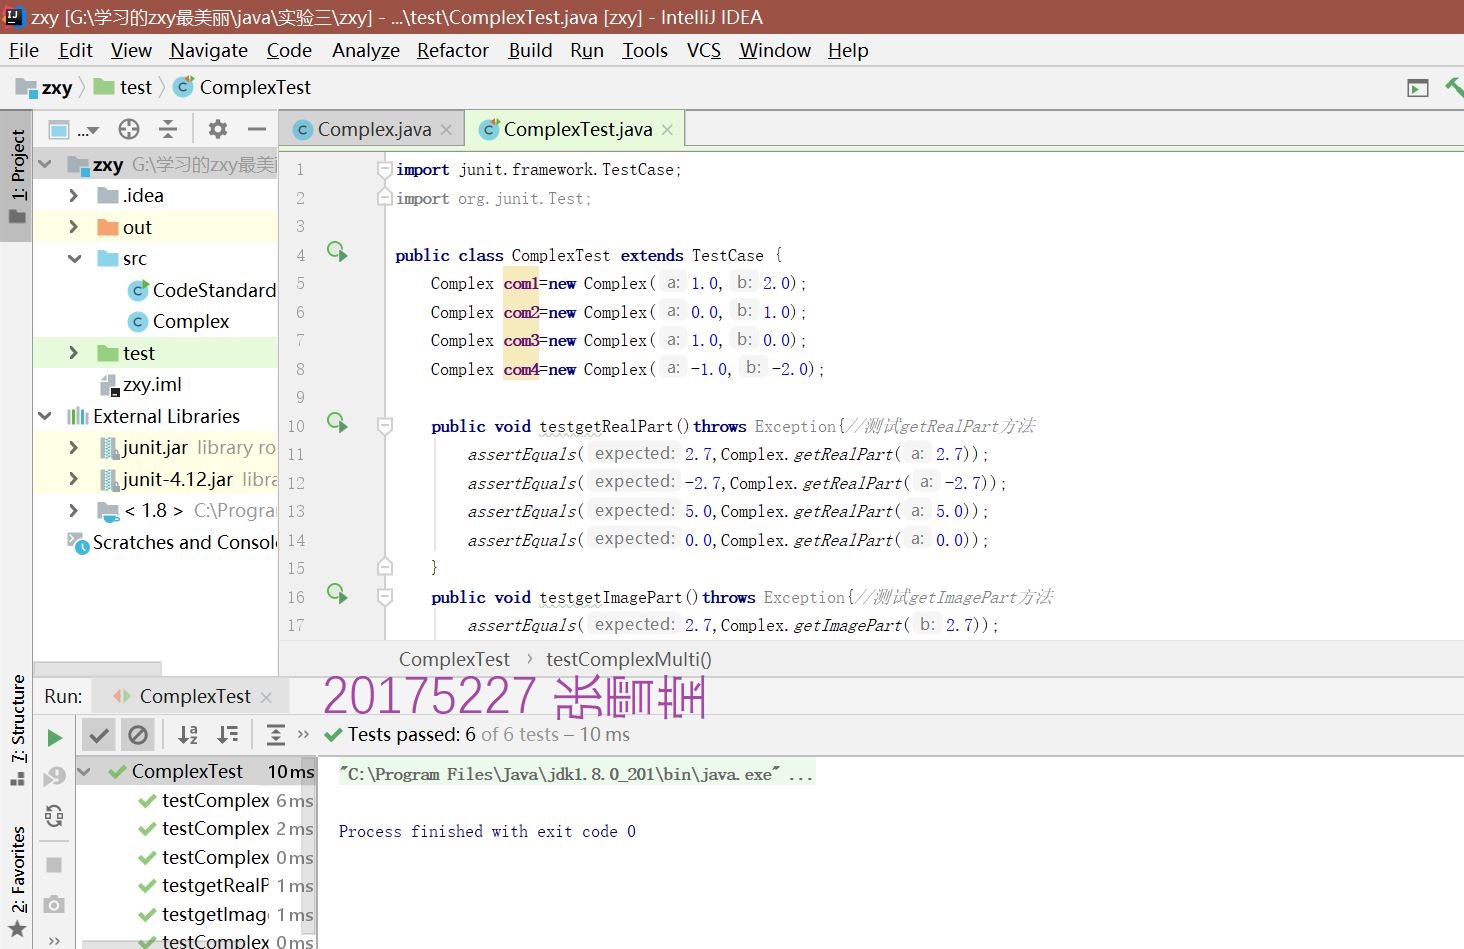Viewport: 1464px width, 949px height.
Task: Select the zxy.iml file
Action: coord(141,384)
